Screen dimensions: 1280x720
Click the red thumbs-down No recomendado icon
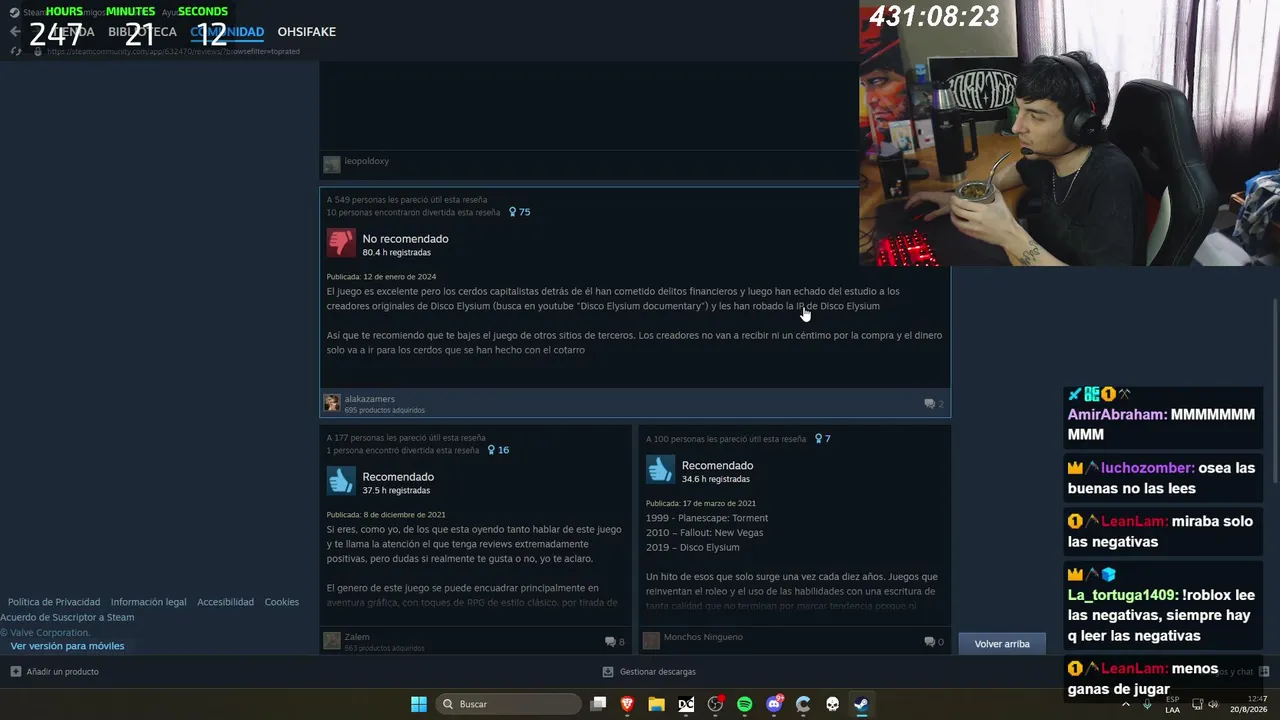(341, 243)
